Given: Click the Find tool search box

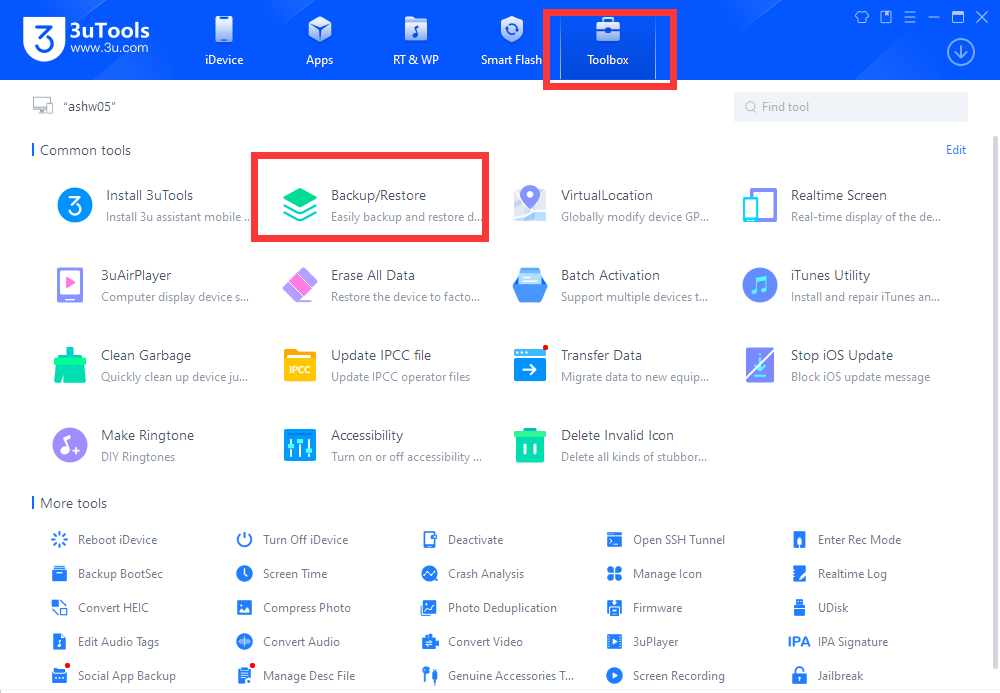Looking at the screenshot, I should tap(850, 106).
